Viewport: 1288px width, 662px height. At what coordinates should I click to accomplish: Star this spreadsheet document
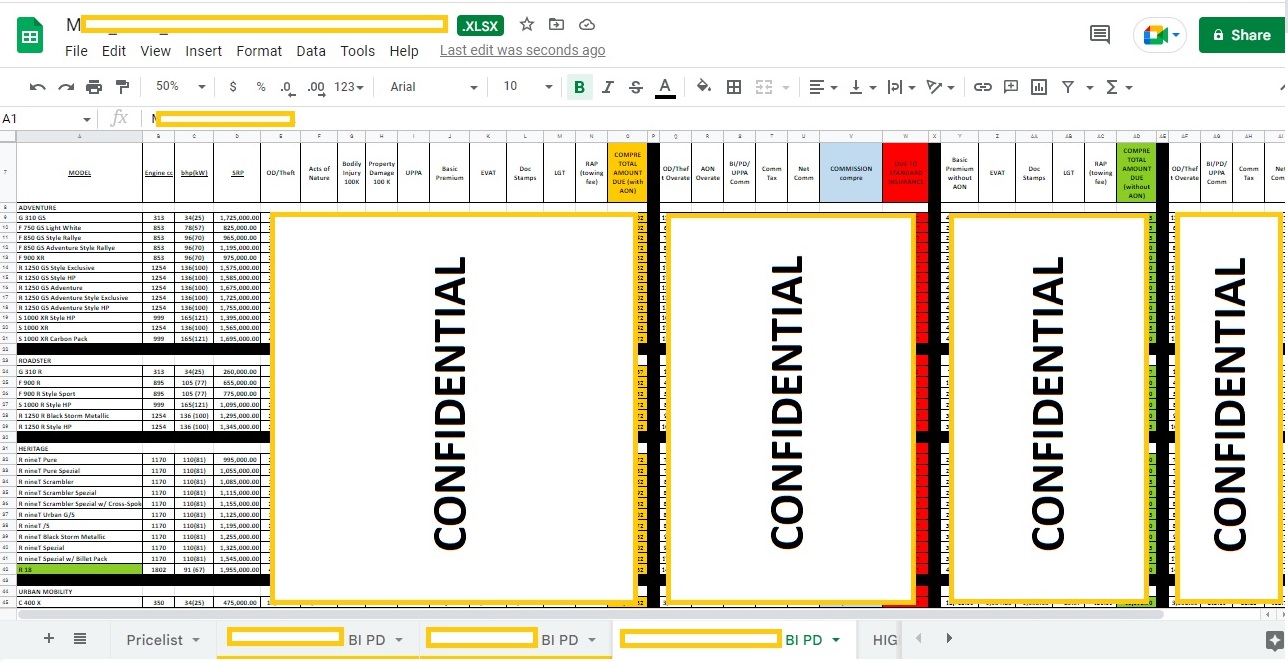527,25
